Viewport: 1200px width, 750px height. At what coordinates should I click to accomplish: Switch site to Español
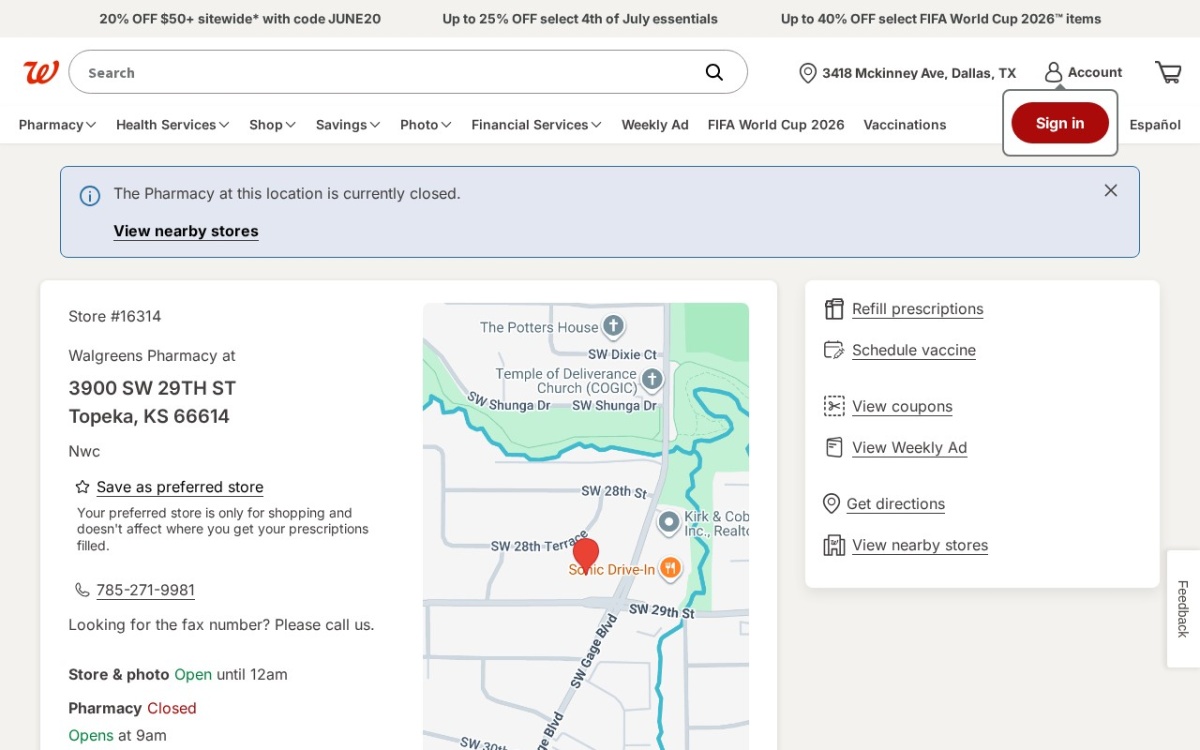[1155, 125]
